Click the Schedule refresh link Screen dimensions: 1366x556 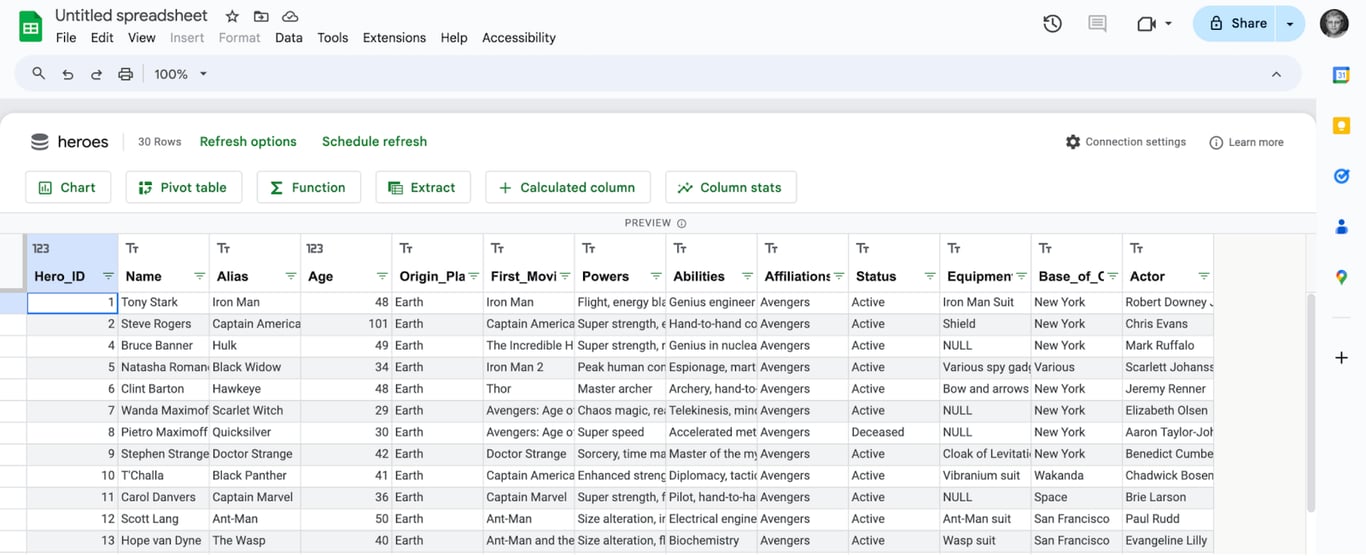(x=374, y=142)
